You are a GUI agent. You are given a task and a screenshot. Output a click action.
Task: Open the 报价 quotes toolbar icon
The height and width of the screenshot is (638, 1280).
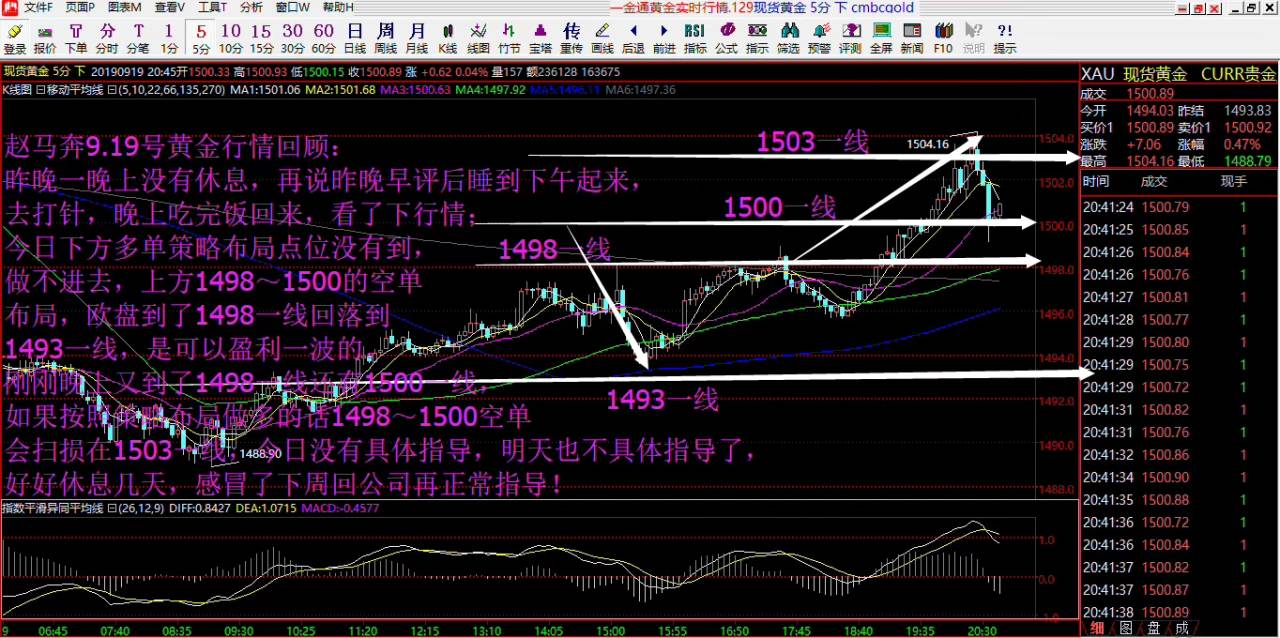[45, 38]
